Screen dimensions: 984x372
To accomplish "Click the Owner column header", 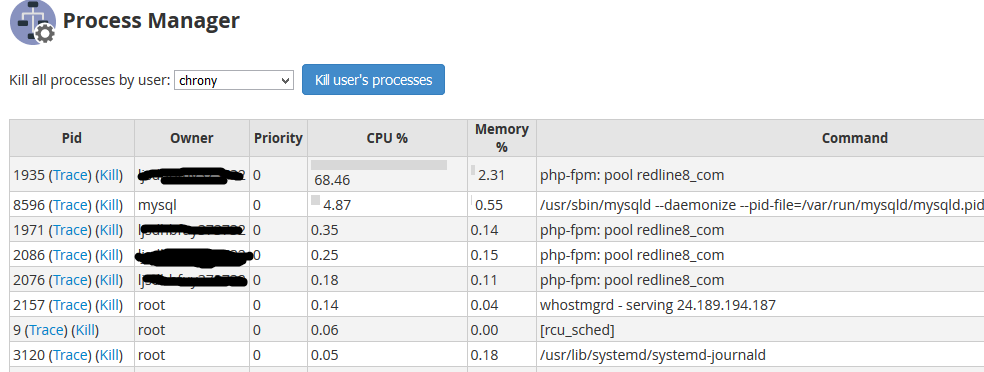I will tap(192, 138).
